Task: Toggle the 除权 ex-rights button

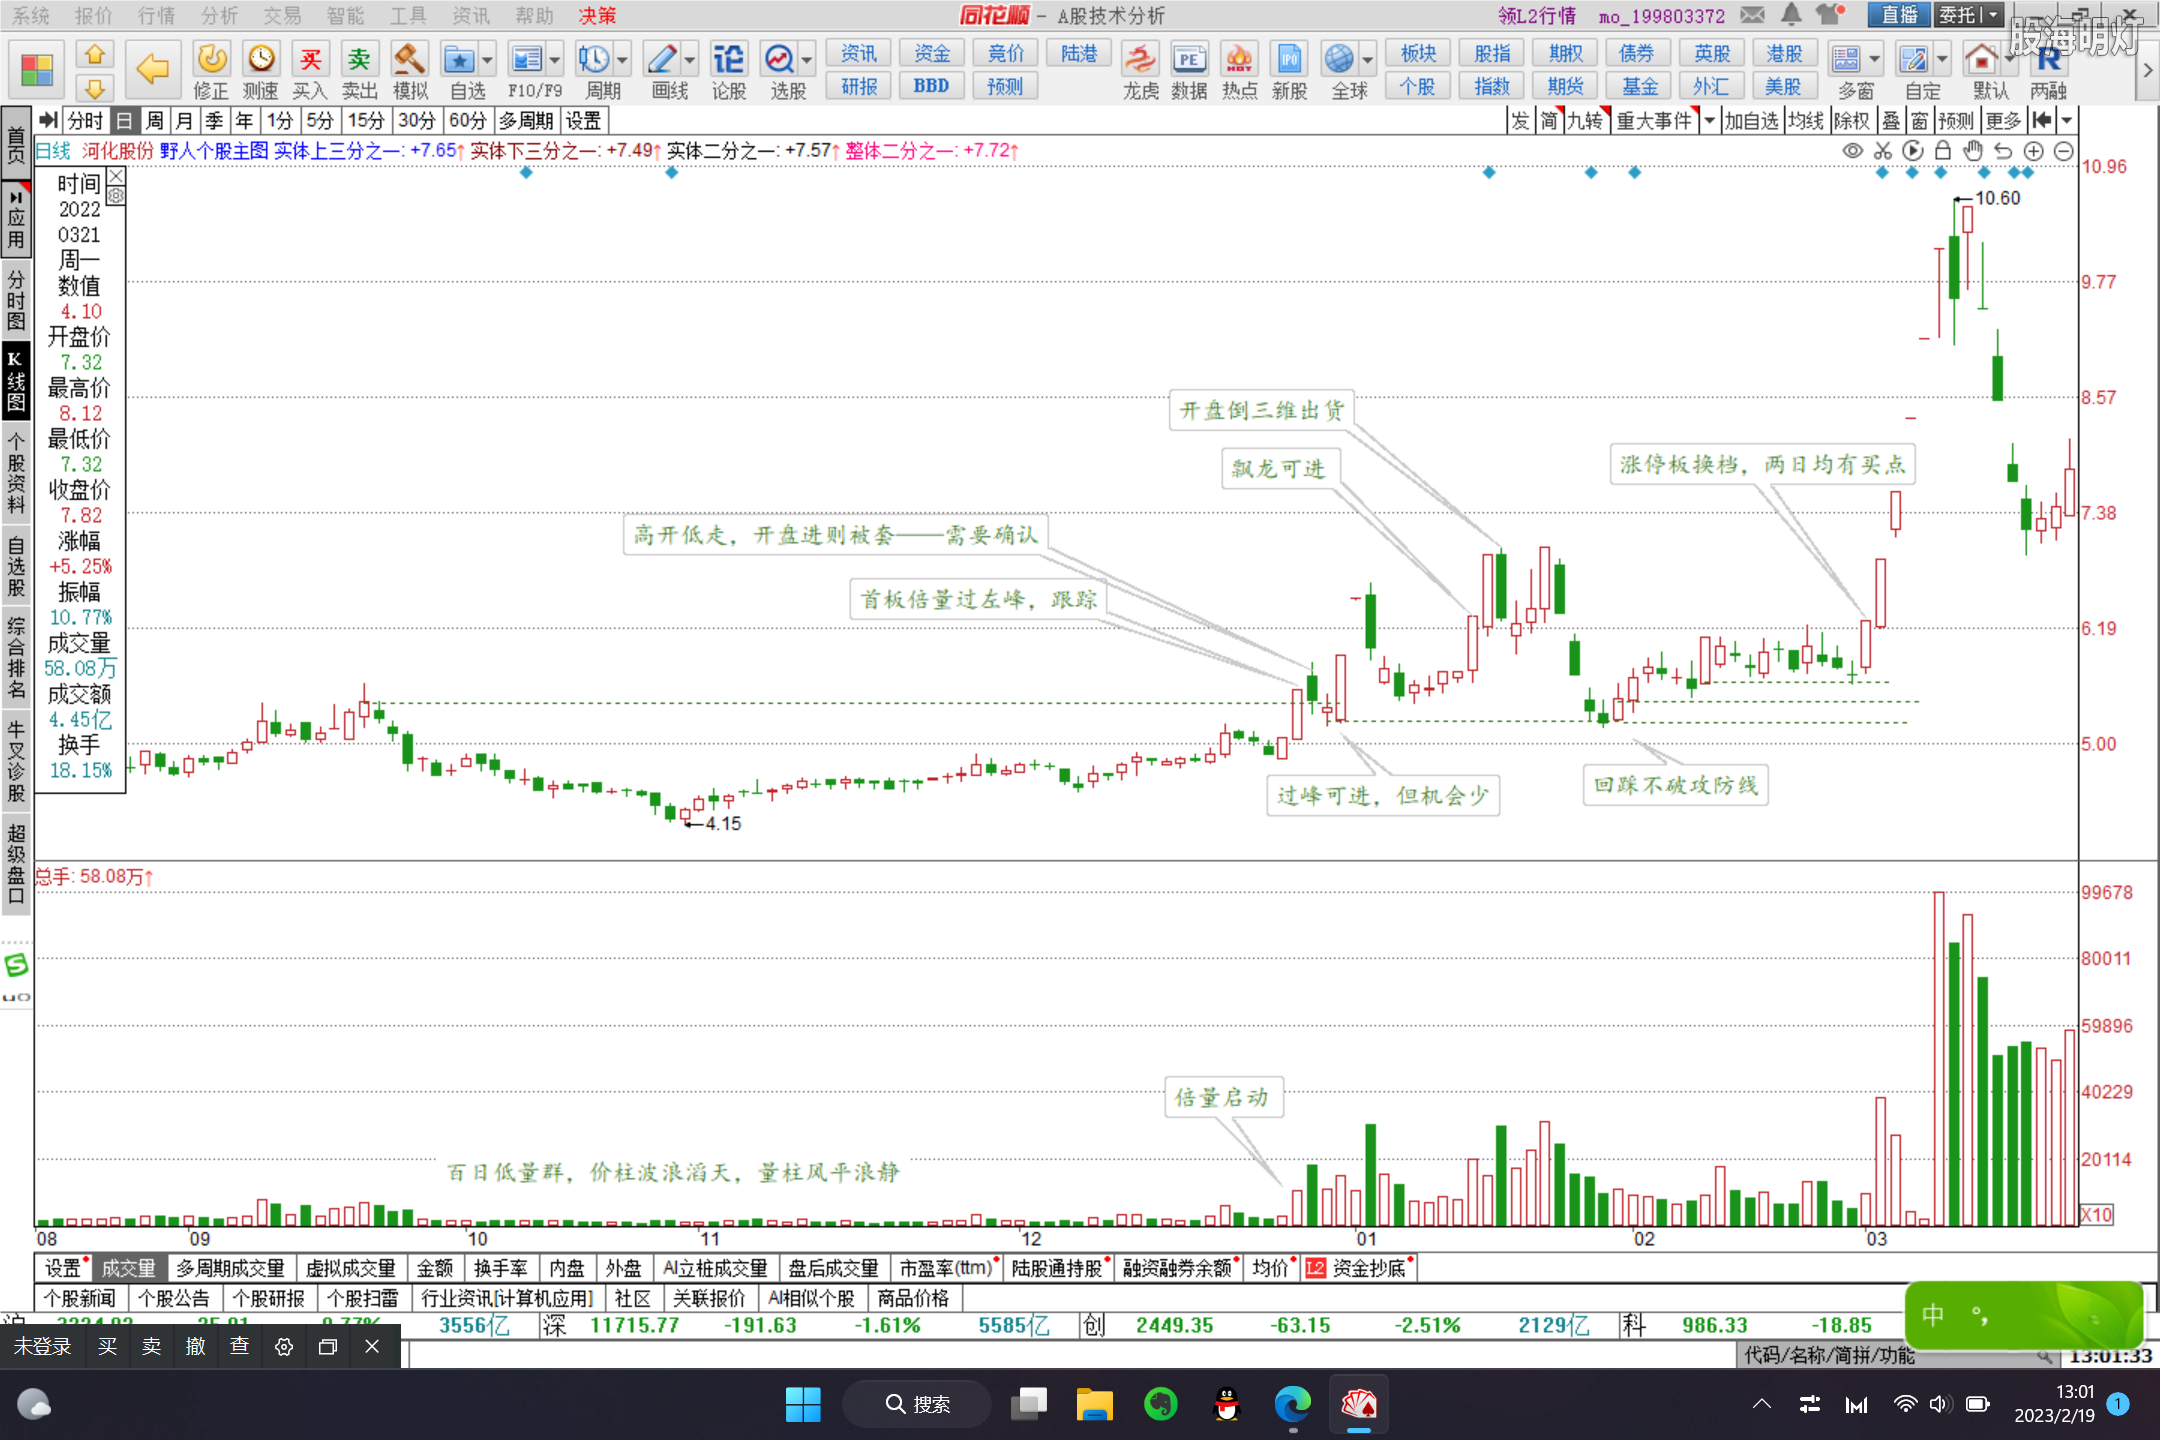Action: tap(1852, 121)
